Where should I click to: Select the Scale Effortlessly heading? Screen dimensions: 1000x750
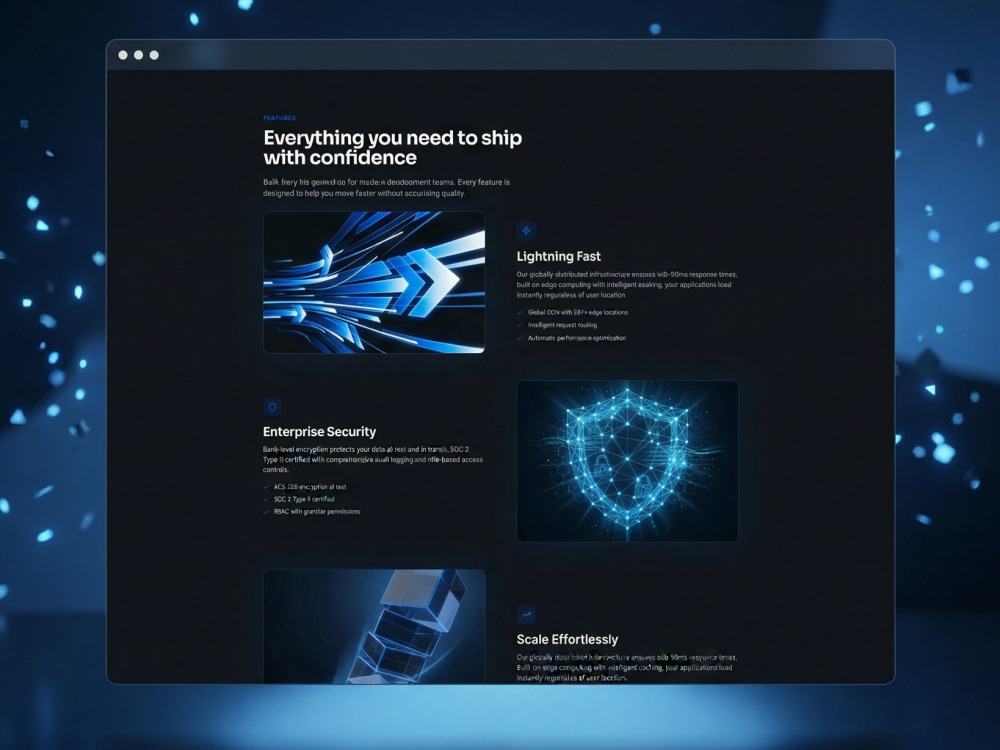tap(567, 640)
